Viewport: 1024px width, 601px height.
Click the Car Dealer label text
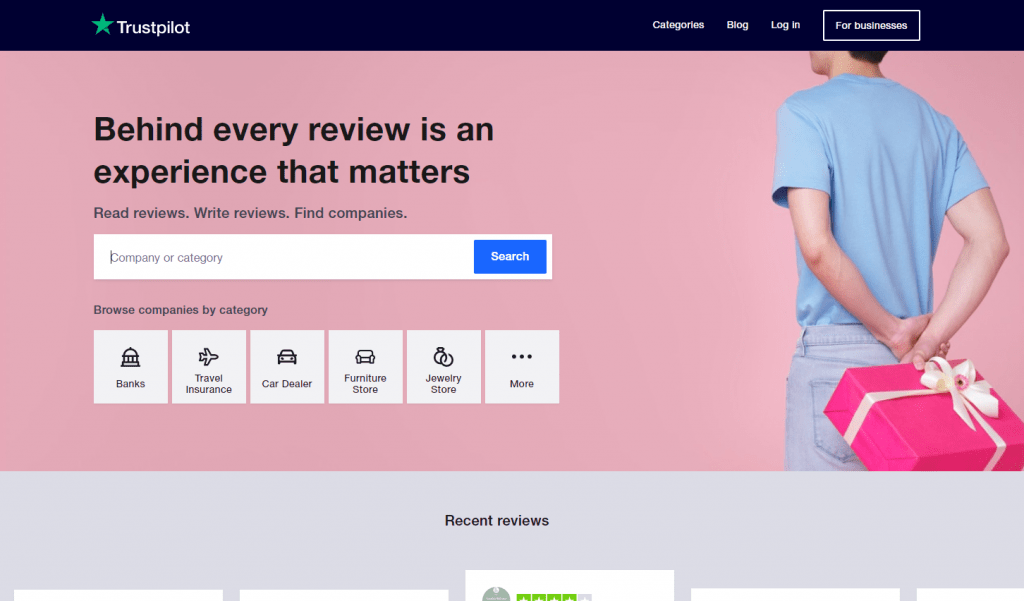287,383
